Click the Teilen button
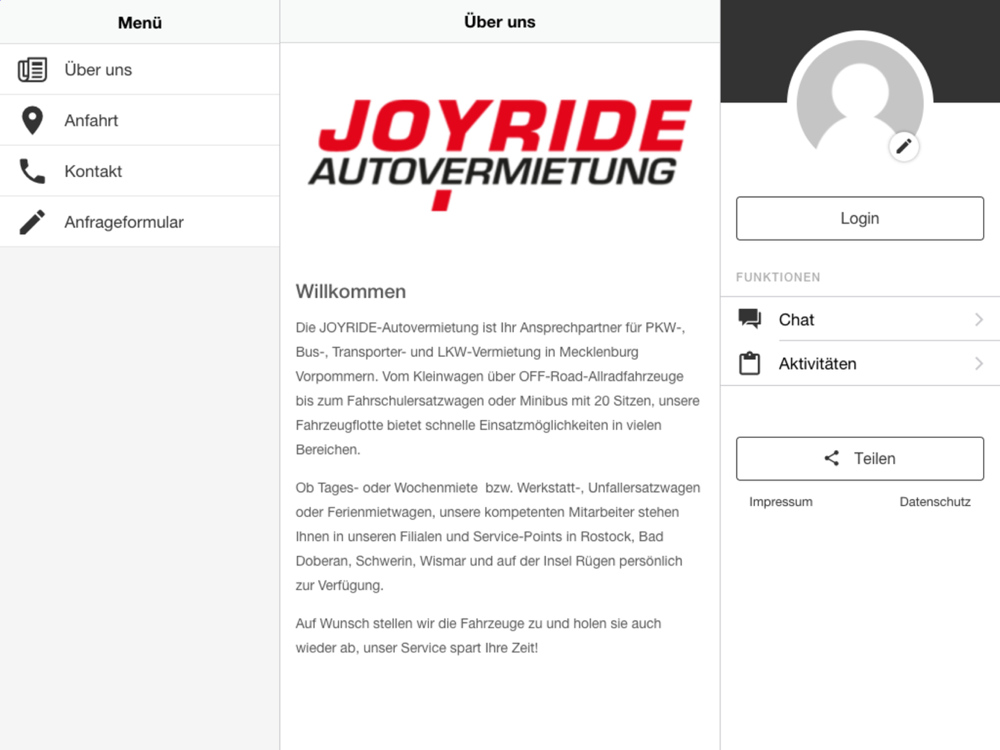The height and width of the screenshot is (750, 1000). click(860, 459)
